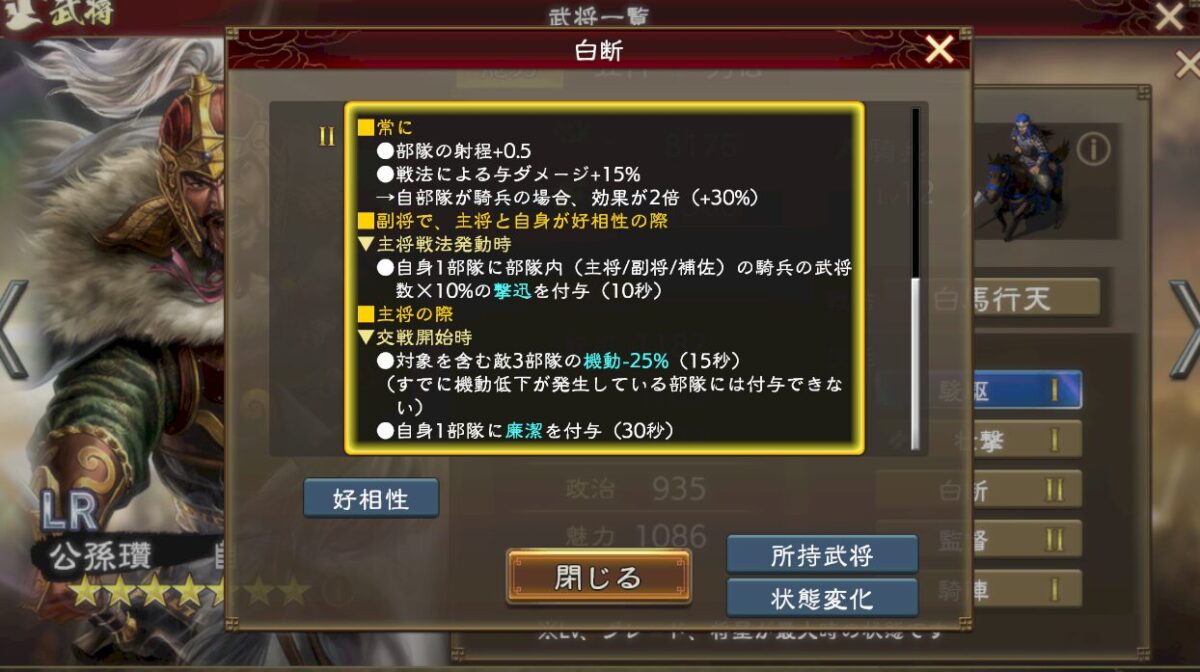Open 状態変化 details

click(822, 598)
